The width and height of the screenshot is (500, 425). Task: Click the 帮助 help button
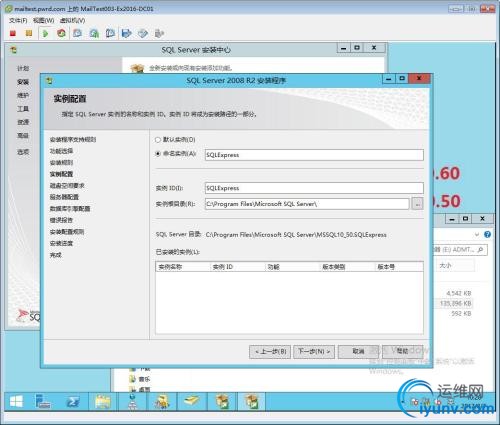[403, 351]
